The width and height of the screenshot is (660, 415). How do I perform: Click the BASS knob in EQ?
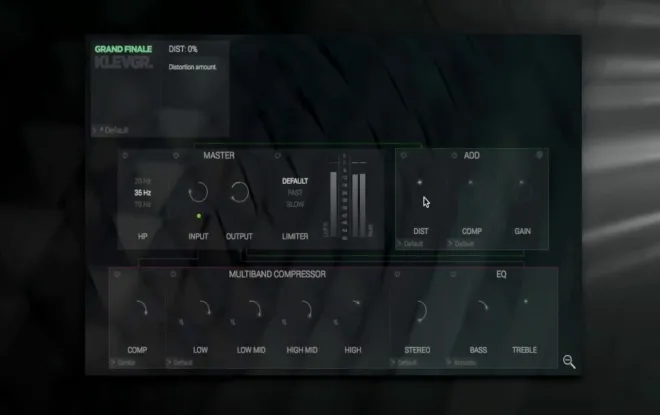coord(479,311)
